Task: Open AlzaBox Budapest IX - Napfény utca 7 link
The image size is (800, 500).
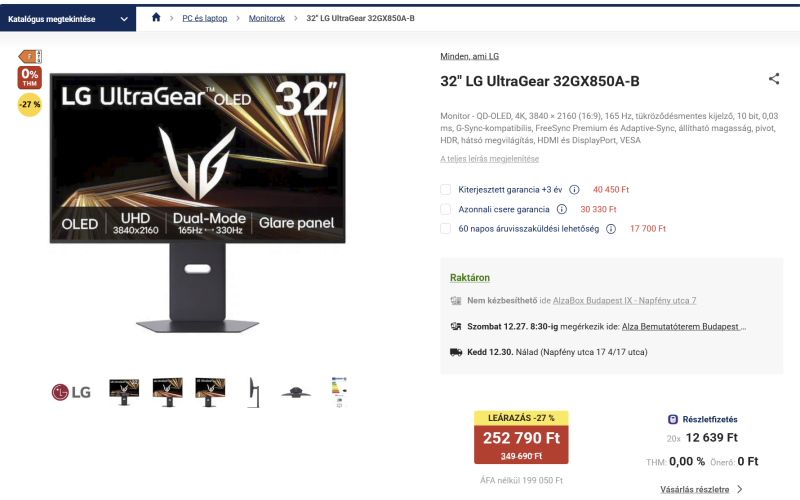Action: (624, 301)
